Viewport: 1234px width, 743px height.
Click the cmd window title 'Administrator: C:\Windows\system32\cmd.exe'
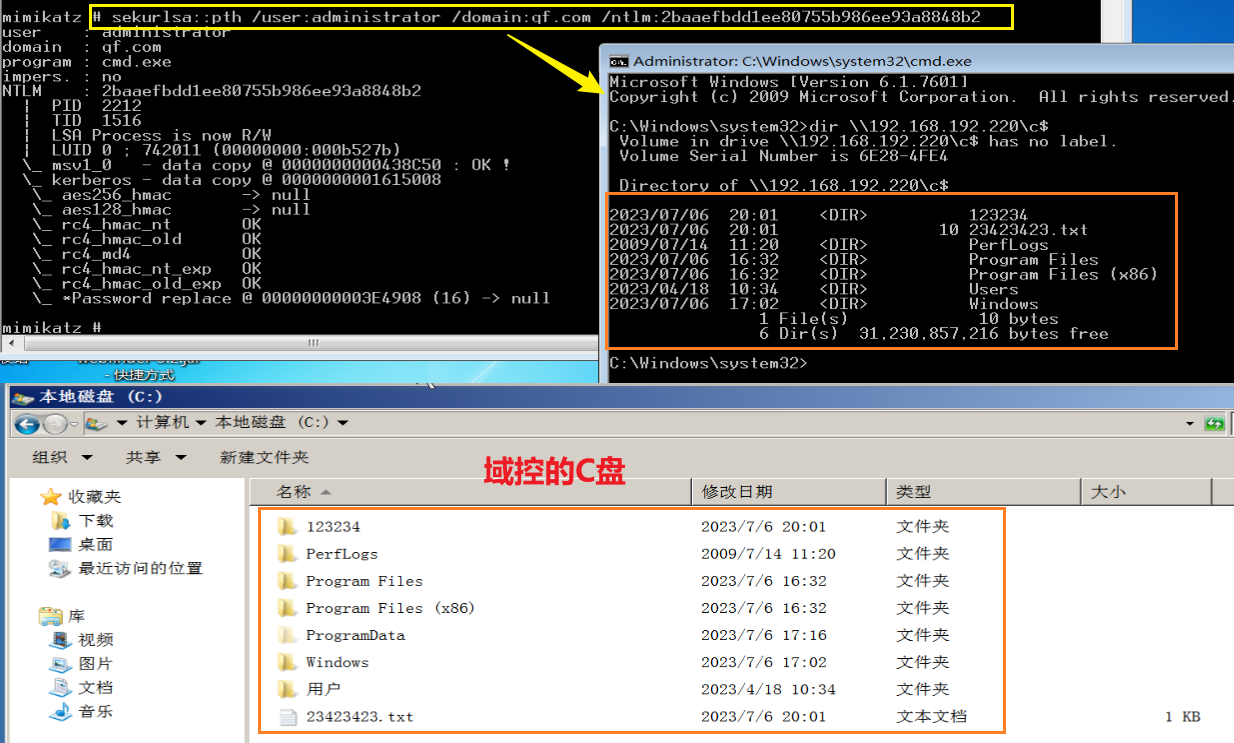point(800,60)
